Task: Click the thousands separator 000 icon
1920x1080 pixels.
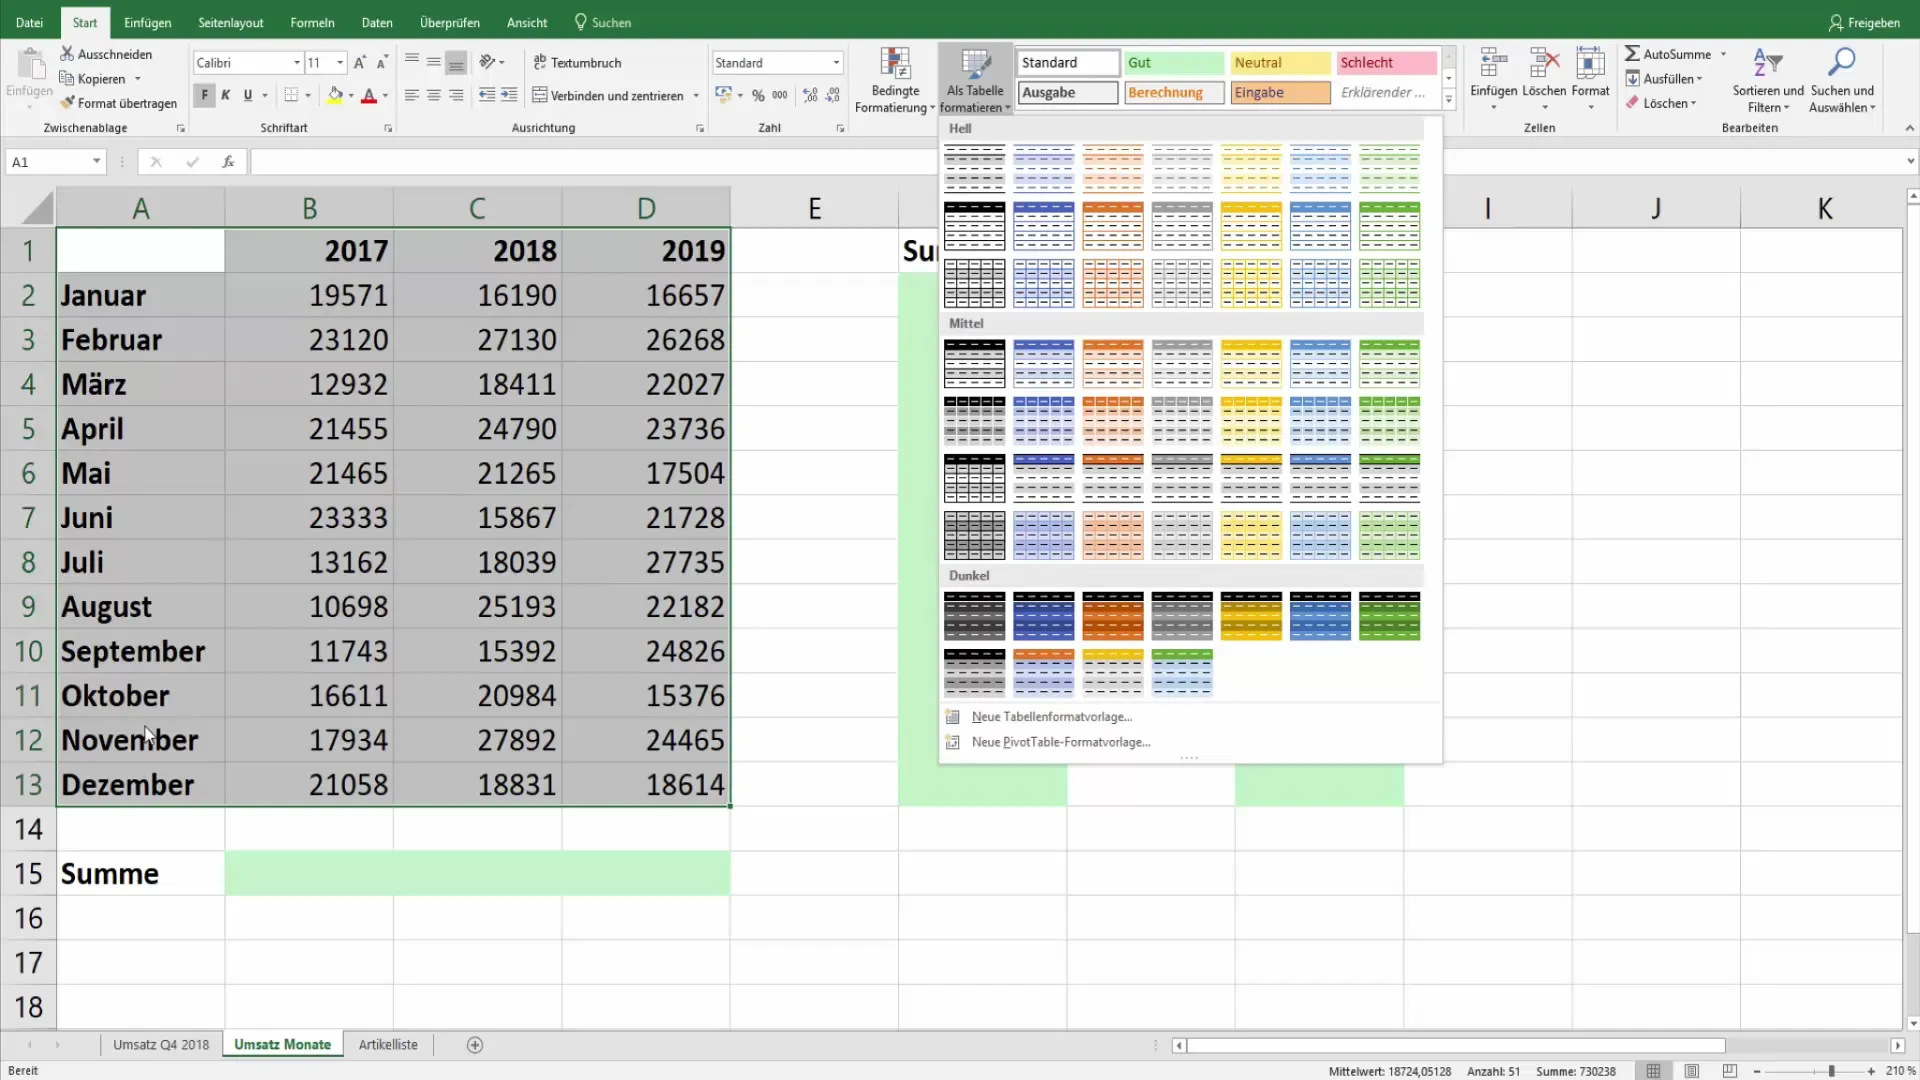Action: pyautogui.click(x=780, y=96)
